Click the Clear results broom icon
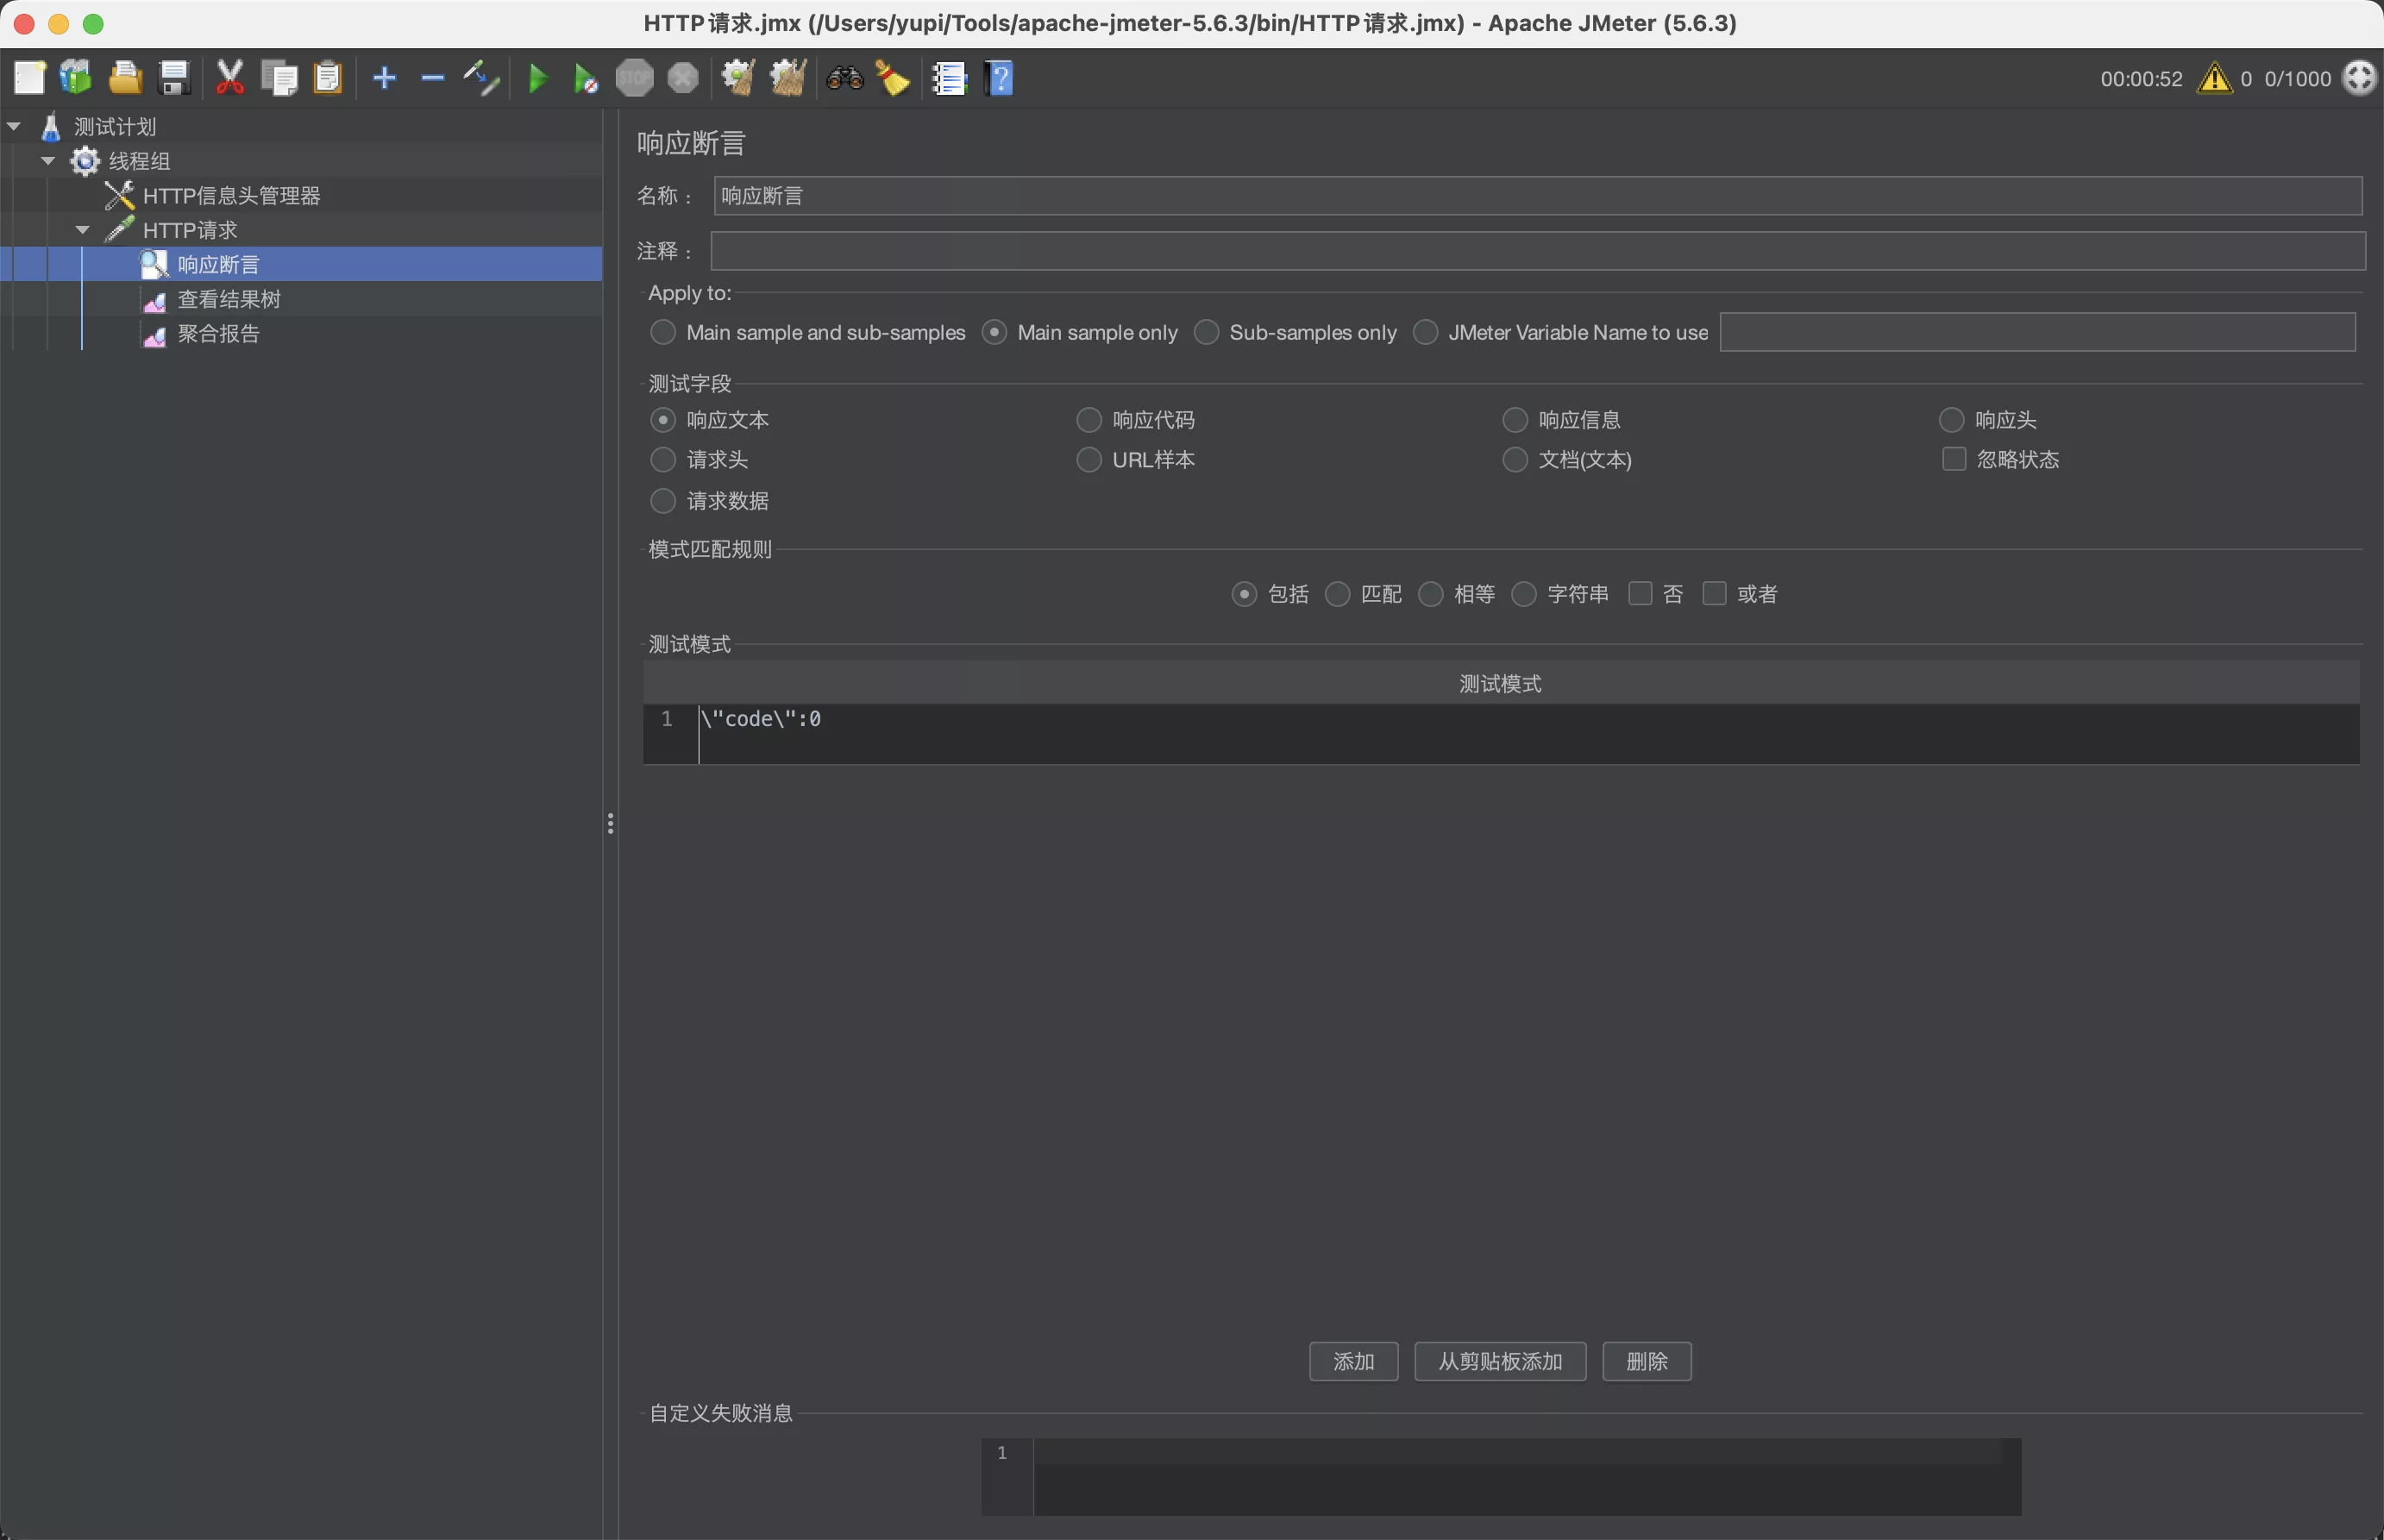Viewport: 2384px width, 1540px height. [x=739, y=78]
